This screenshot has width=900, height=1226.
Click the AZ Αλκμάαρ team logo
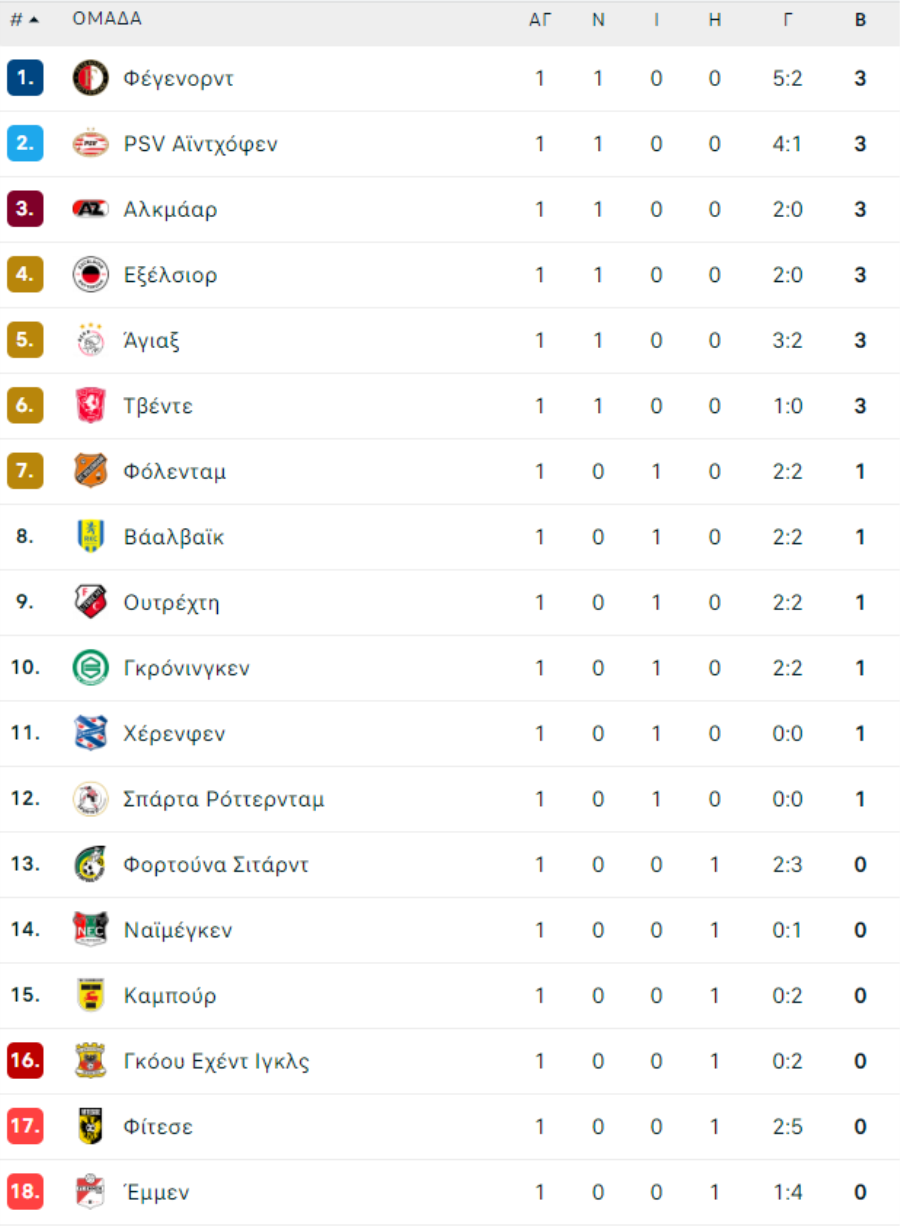(x=91, y=209)
